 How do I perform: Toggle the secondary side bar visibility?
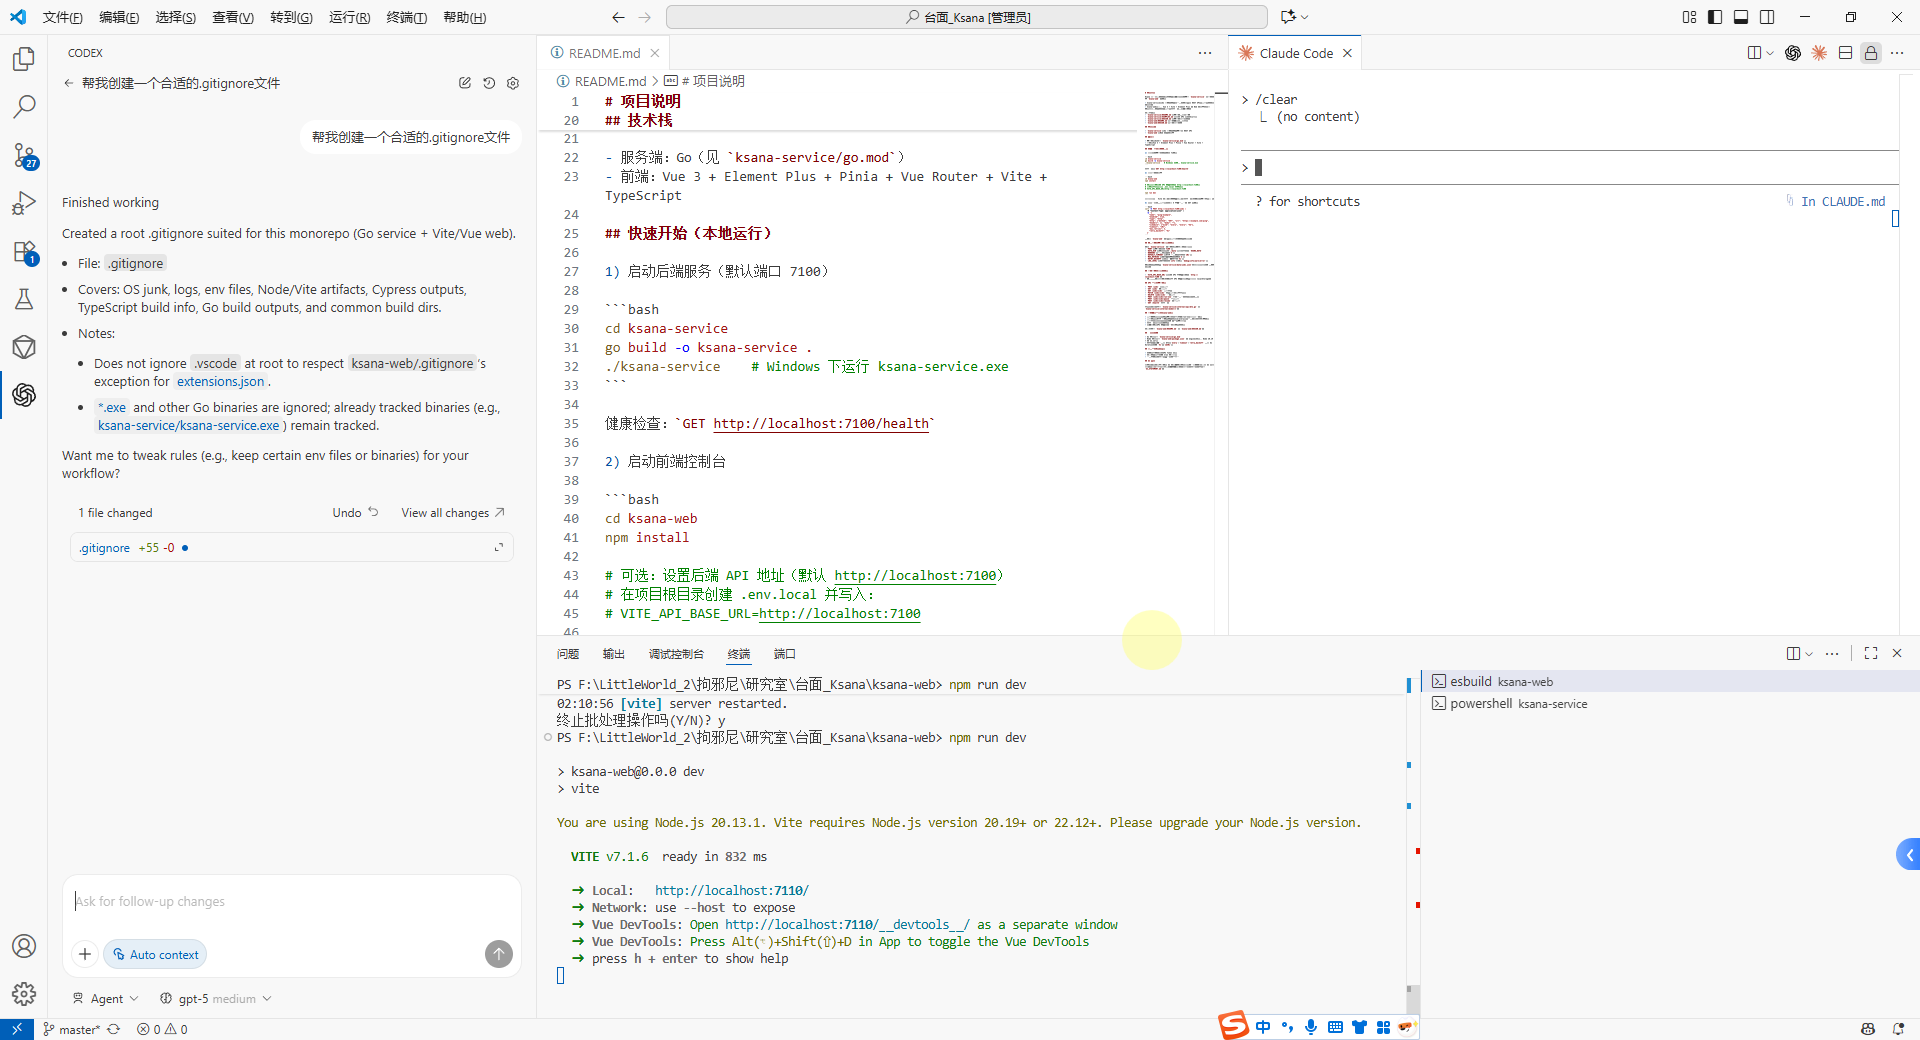click(x=1767, y=17)
